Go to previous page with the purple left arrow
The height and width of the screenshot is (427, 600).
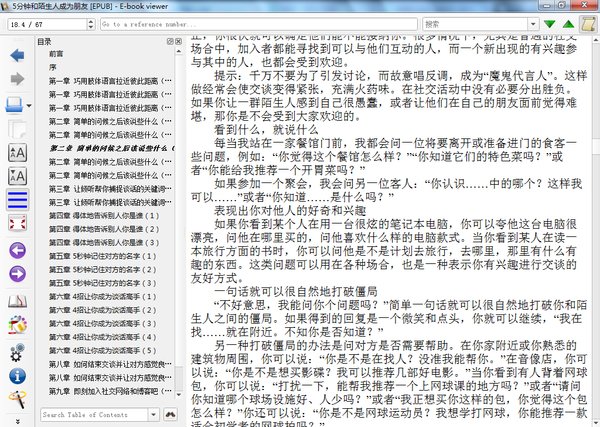[x=17, y=251]
